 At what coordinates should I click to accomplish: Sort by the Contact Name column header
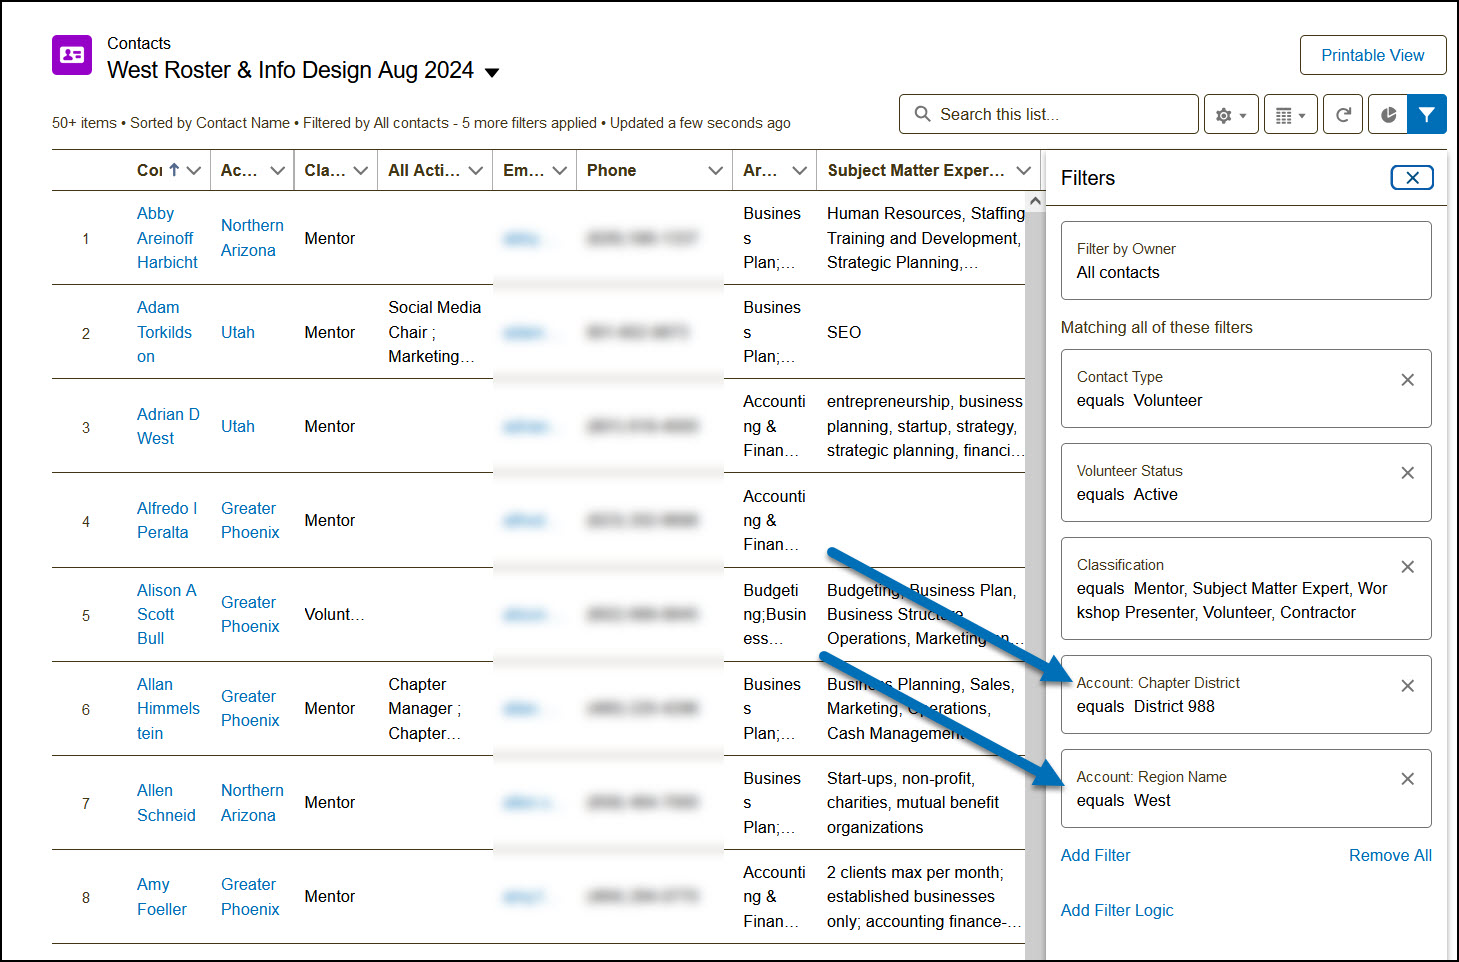151,171
